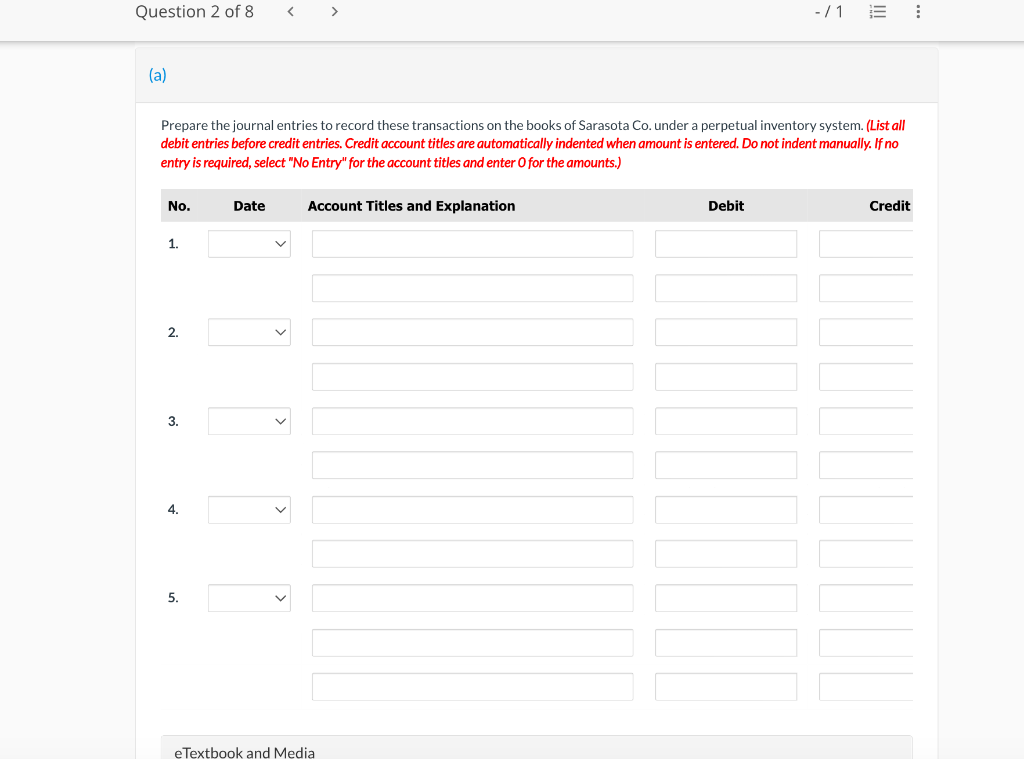Go to the next question arrow
Screen dimensions: 1024x759
(334, 12)
